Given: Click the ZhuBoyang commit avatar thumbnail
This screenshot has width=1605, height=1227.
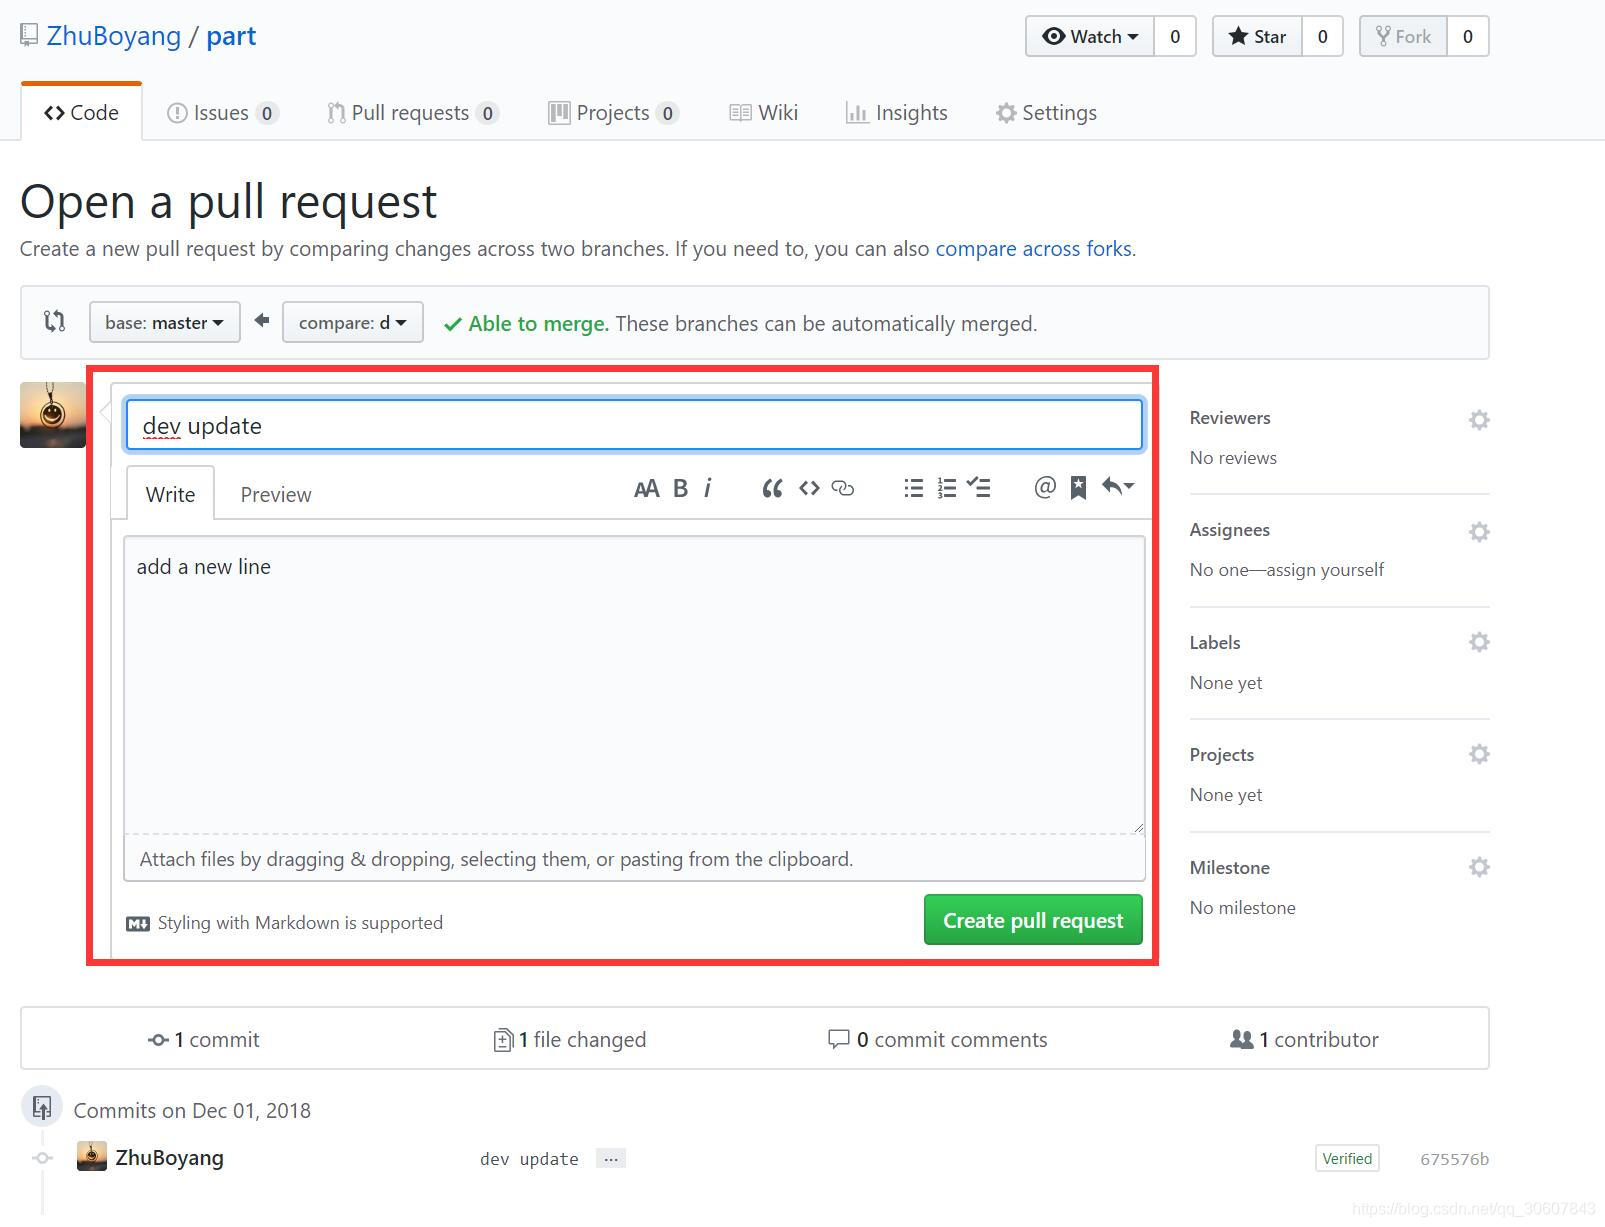Looking at the screenshot, I should coord(92,1157).
